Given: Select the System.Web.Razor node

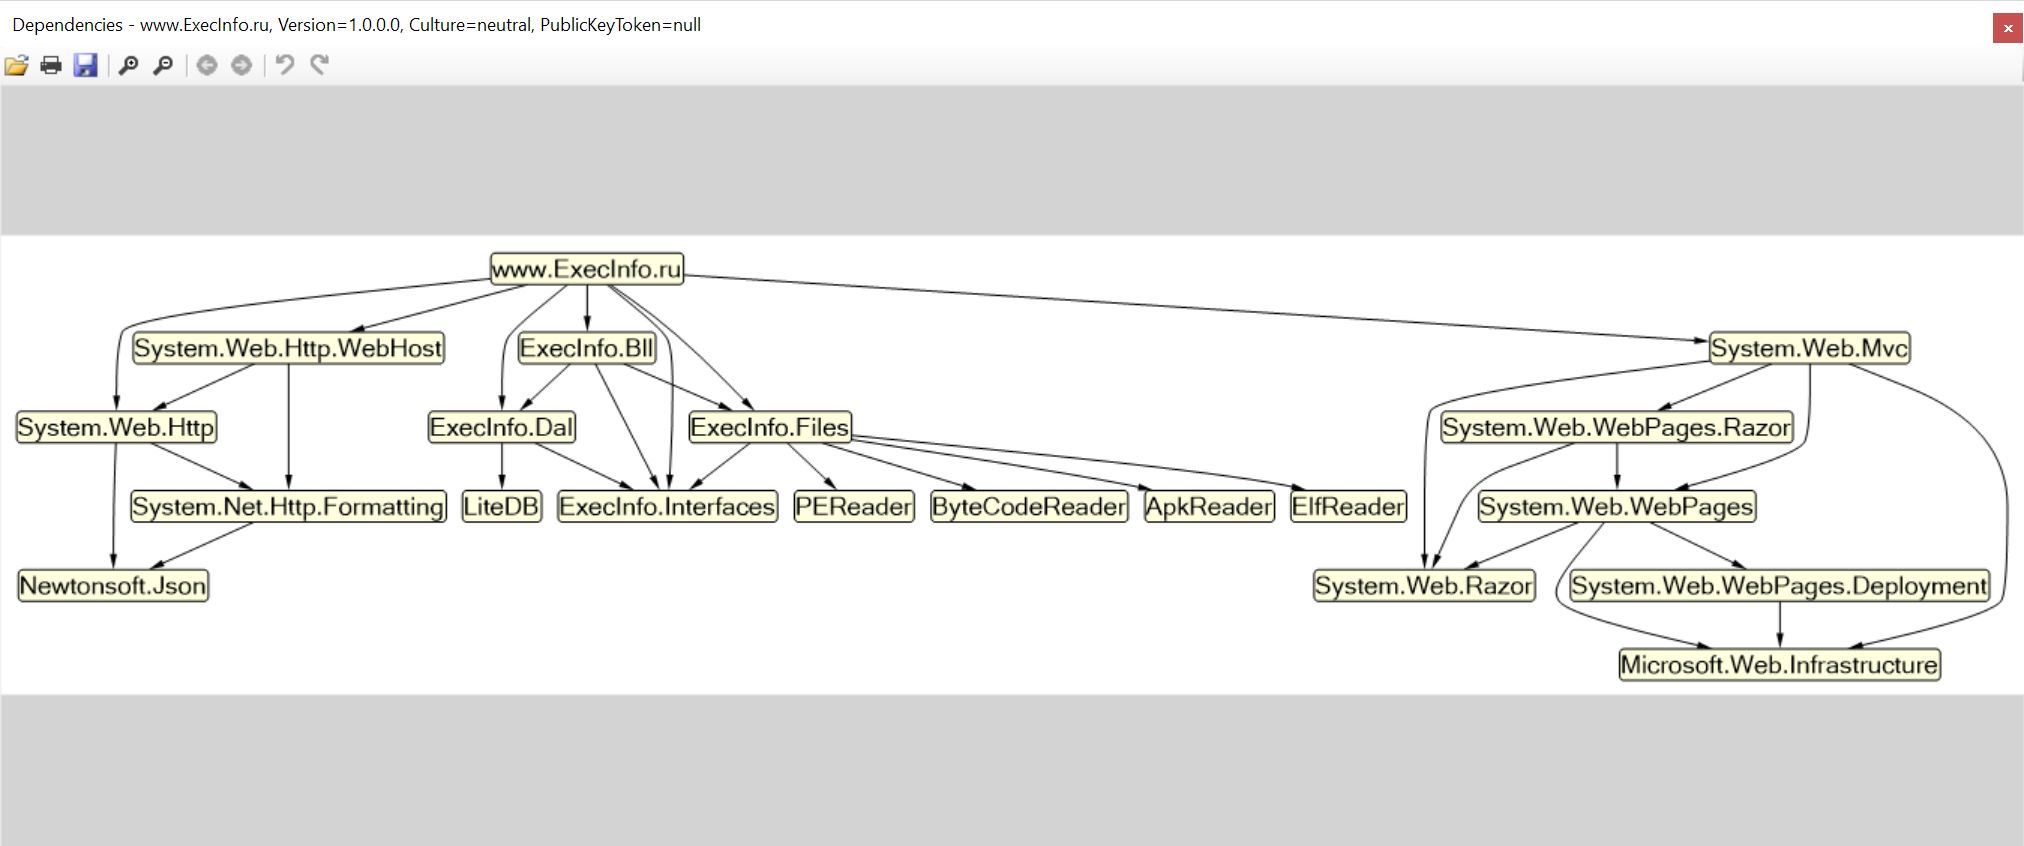Looking at the screenshot, I should point(1424,585).
